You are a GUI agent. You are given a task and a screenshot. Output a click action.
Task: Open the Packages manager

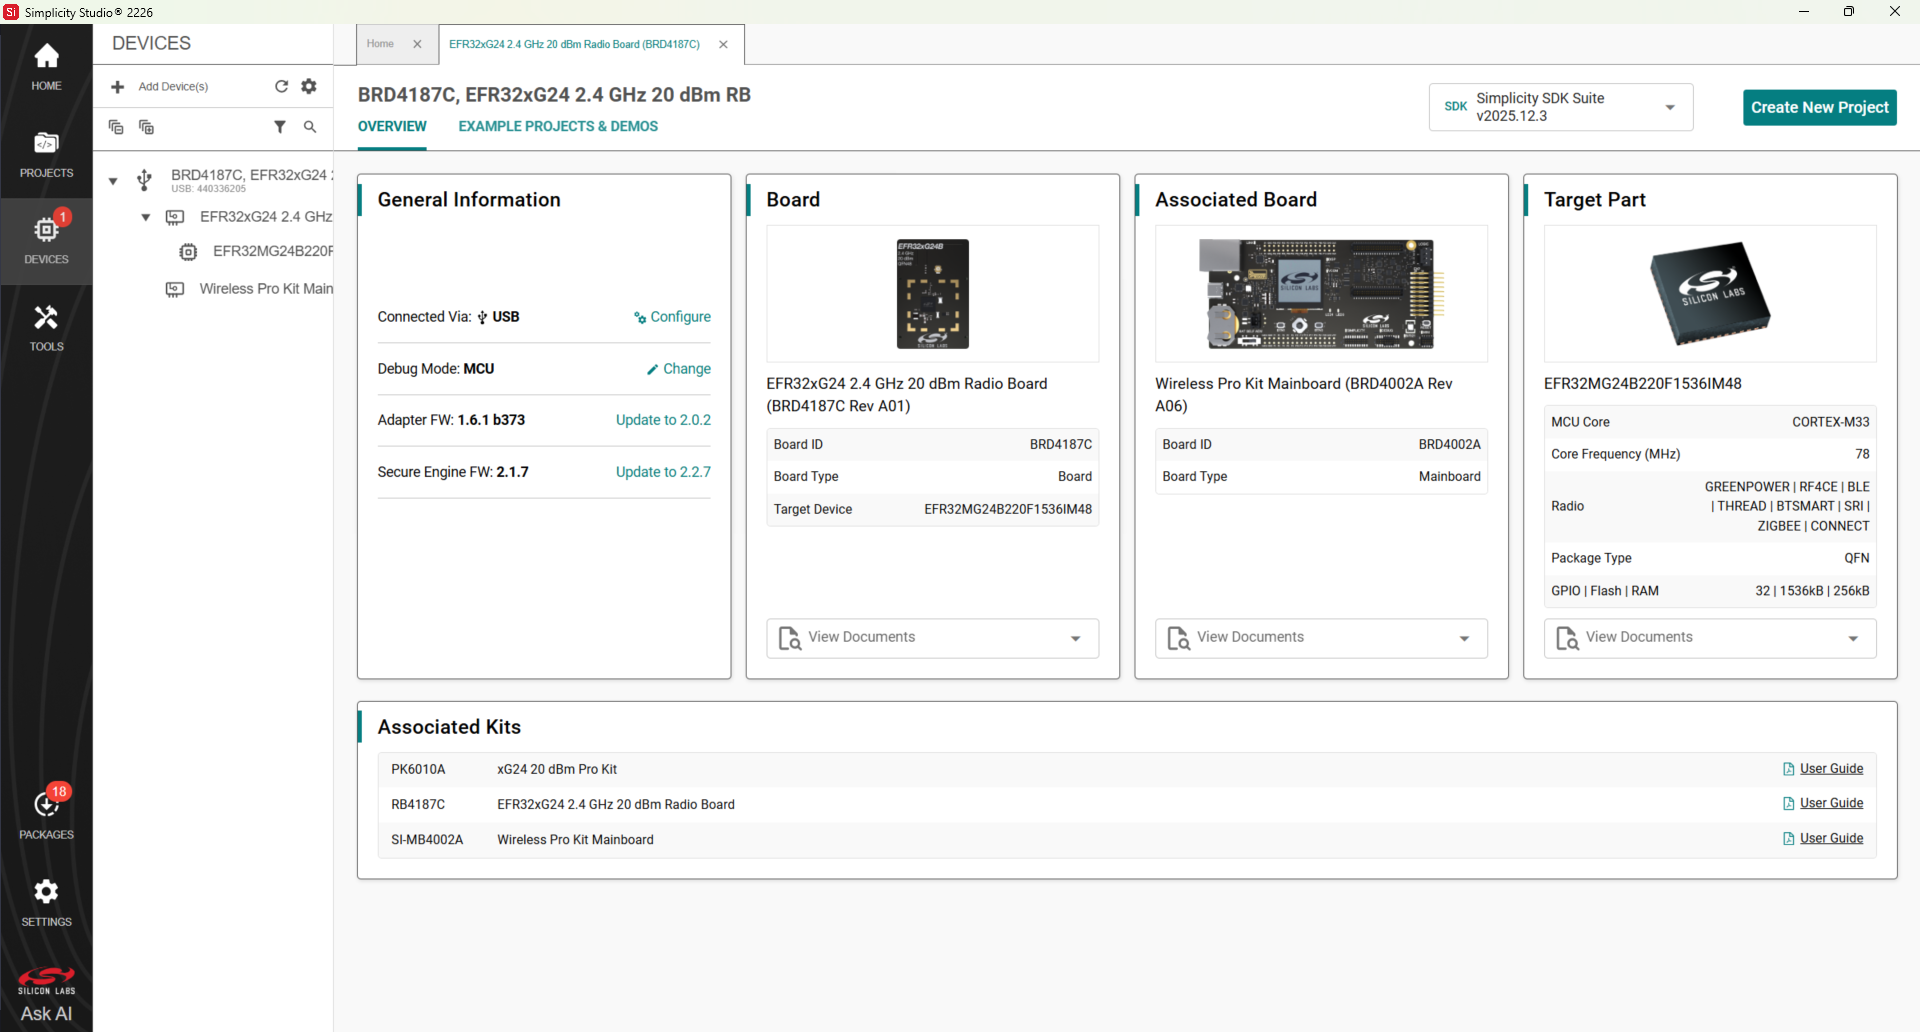click(x=46, y=815)
